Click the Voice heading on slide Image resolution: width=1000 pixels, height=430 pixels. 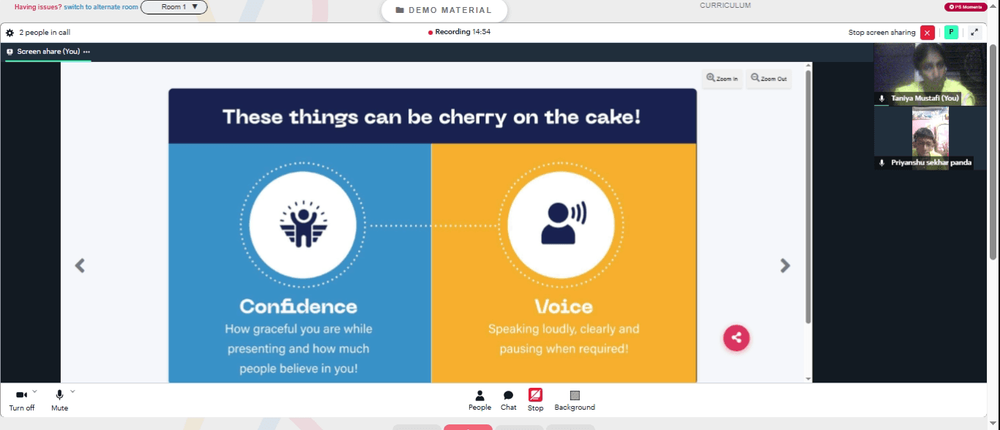[x=563, y=306]
